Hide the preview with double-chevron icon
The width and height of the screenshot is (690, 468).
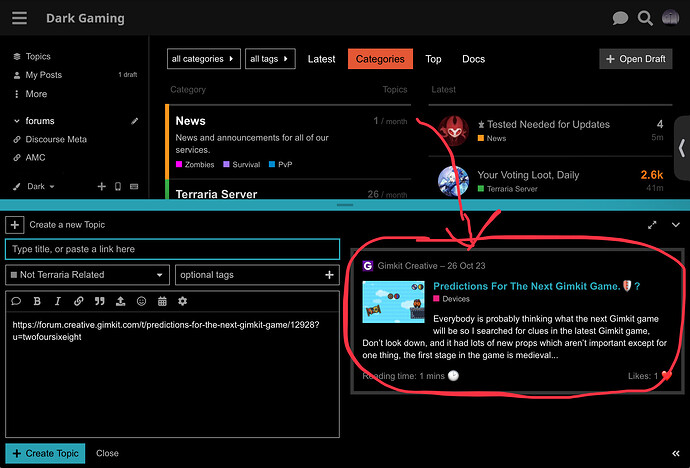676,453
